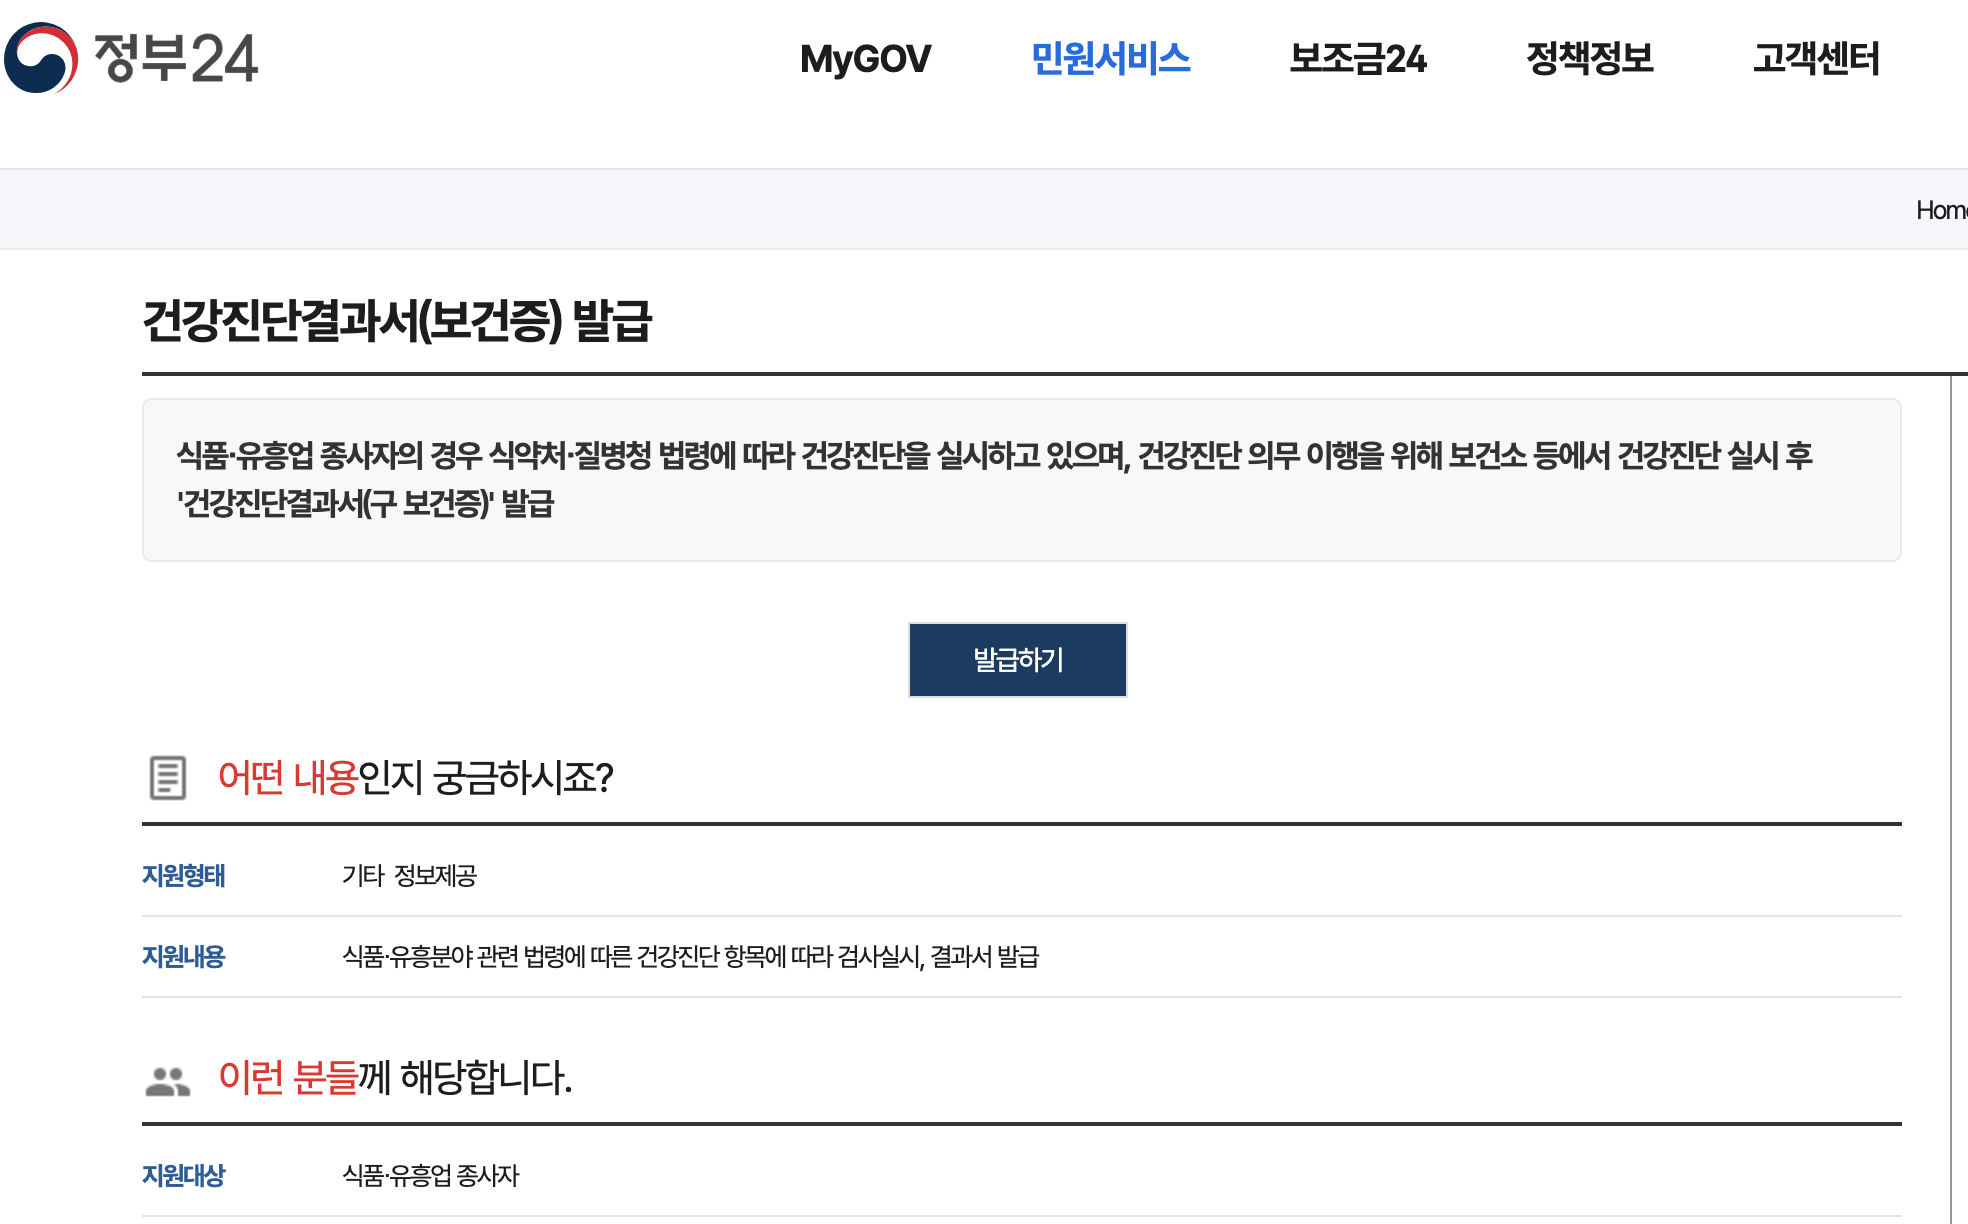Screen dimensions: 1968x1224
Task: Click the 지원내용 row label
Action: 184,957
